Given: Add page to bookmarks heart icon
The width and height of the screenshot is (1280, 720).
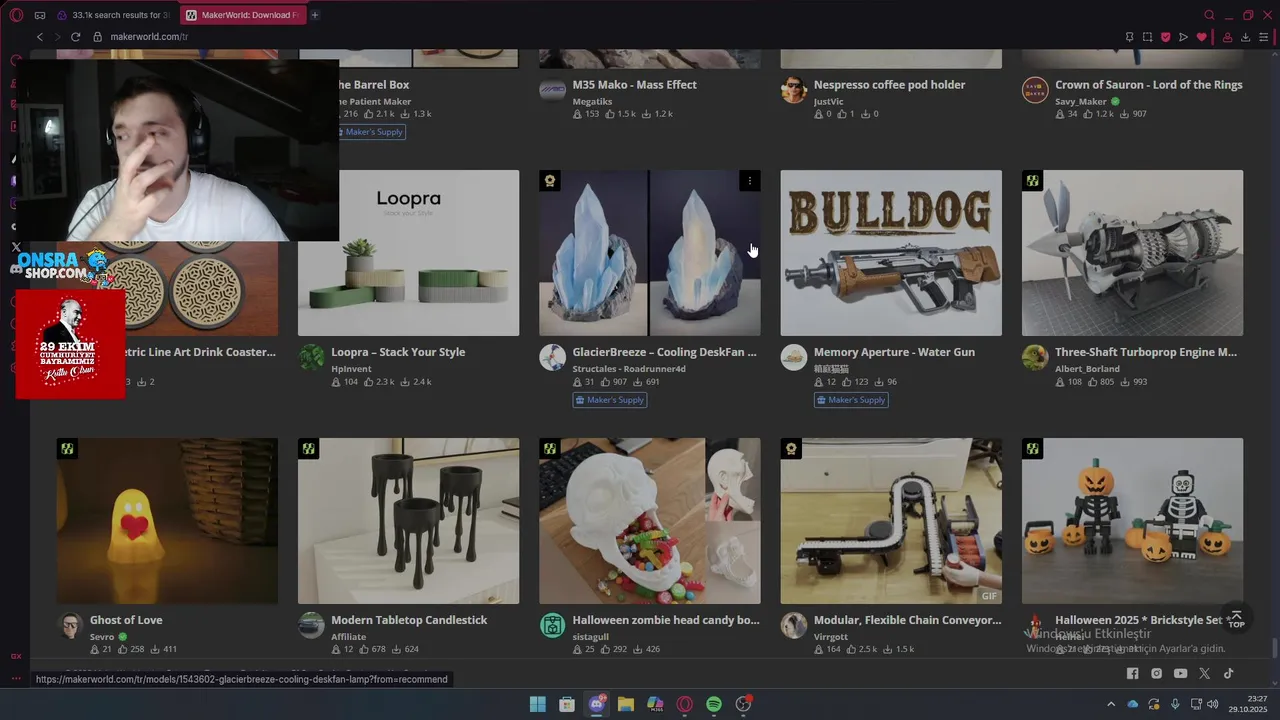Looking at the screenshot, I should click(x=1201, y=37).
